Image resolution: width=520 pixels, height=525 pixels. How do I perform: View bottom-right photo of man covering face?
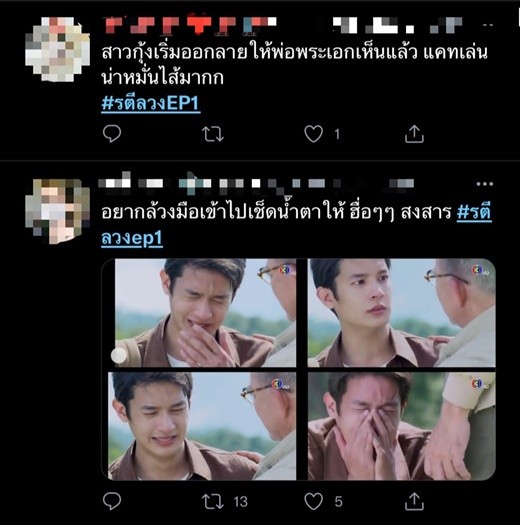[x=401, y=426]
